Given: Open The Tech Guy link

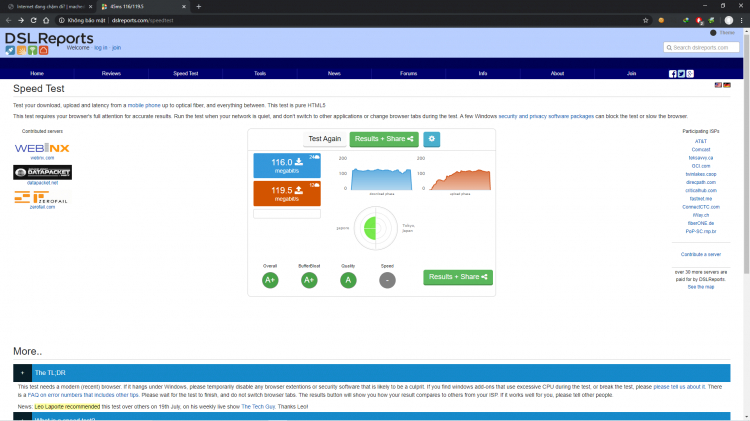Looking at the screenshot, I should point(258,407).
